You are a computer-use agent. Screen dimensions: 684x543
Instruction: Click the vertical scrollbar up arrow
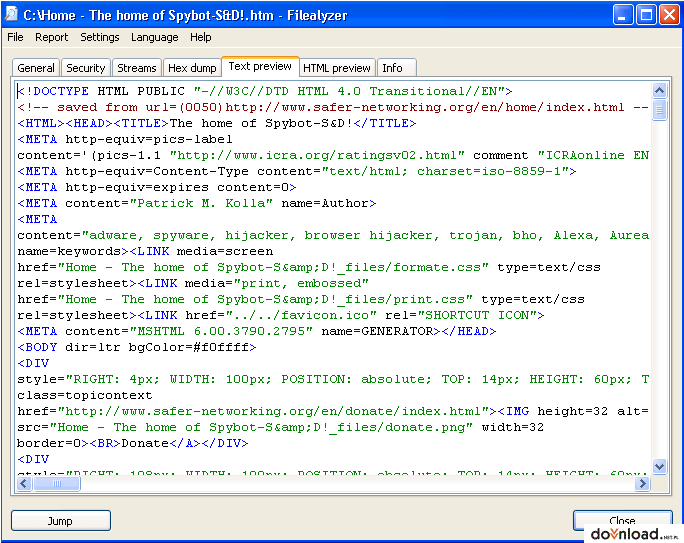pyautogui.click(x=659, y=91)
